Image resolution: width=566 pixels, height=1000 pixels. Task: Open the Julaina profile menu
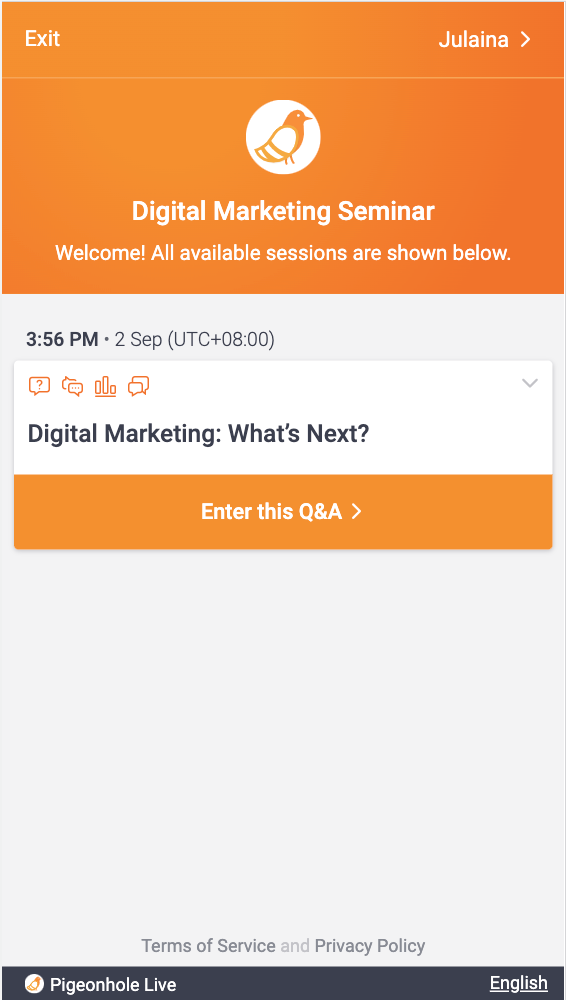point(485,40)
